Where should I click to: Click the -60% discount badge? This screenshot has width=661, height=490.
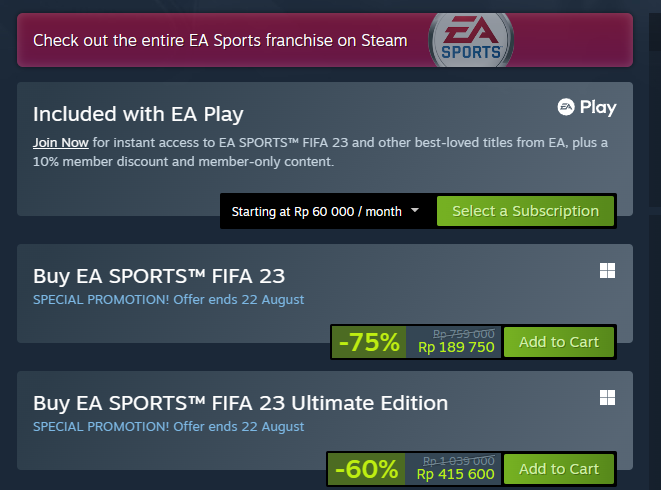[x=366, y=469]
